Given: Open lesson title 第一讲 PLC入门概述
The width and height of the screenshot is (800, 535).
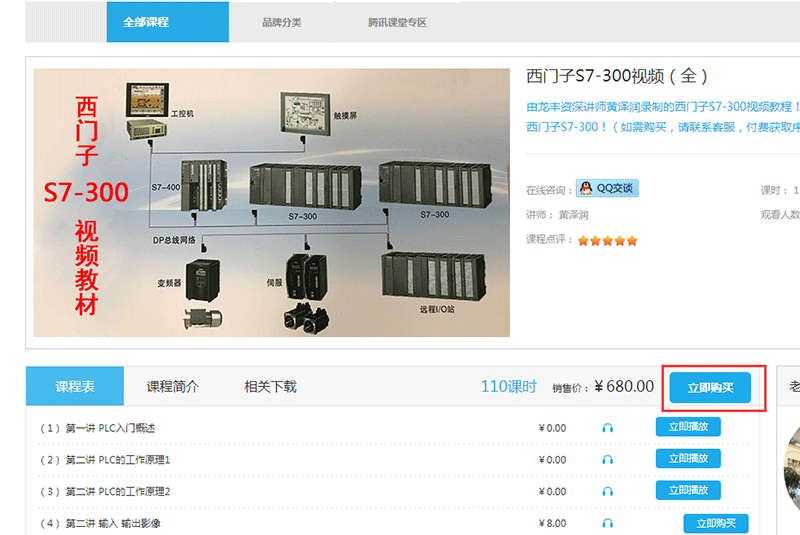Looking at the screenshot, I should click(x=110, y=428).
